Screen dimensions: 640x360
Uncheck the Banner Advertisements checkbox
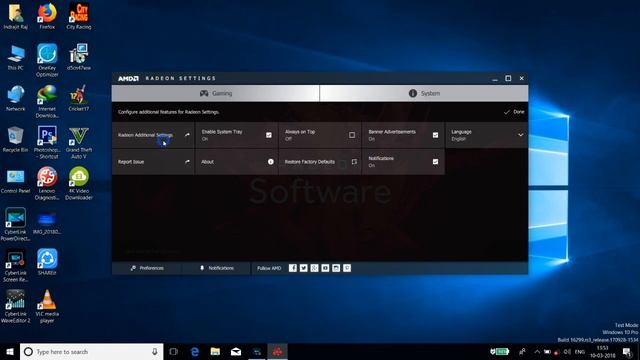tap(436, 135)
